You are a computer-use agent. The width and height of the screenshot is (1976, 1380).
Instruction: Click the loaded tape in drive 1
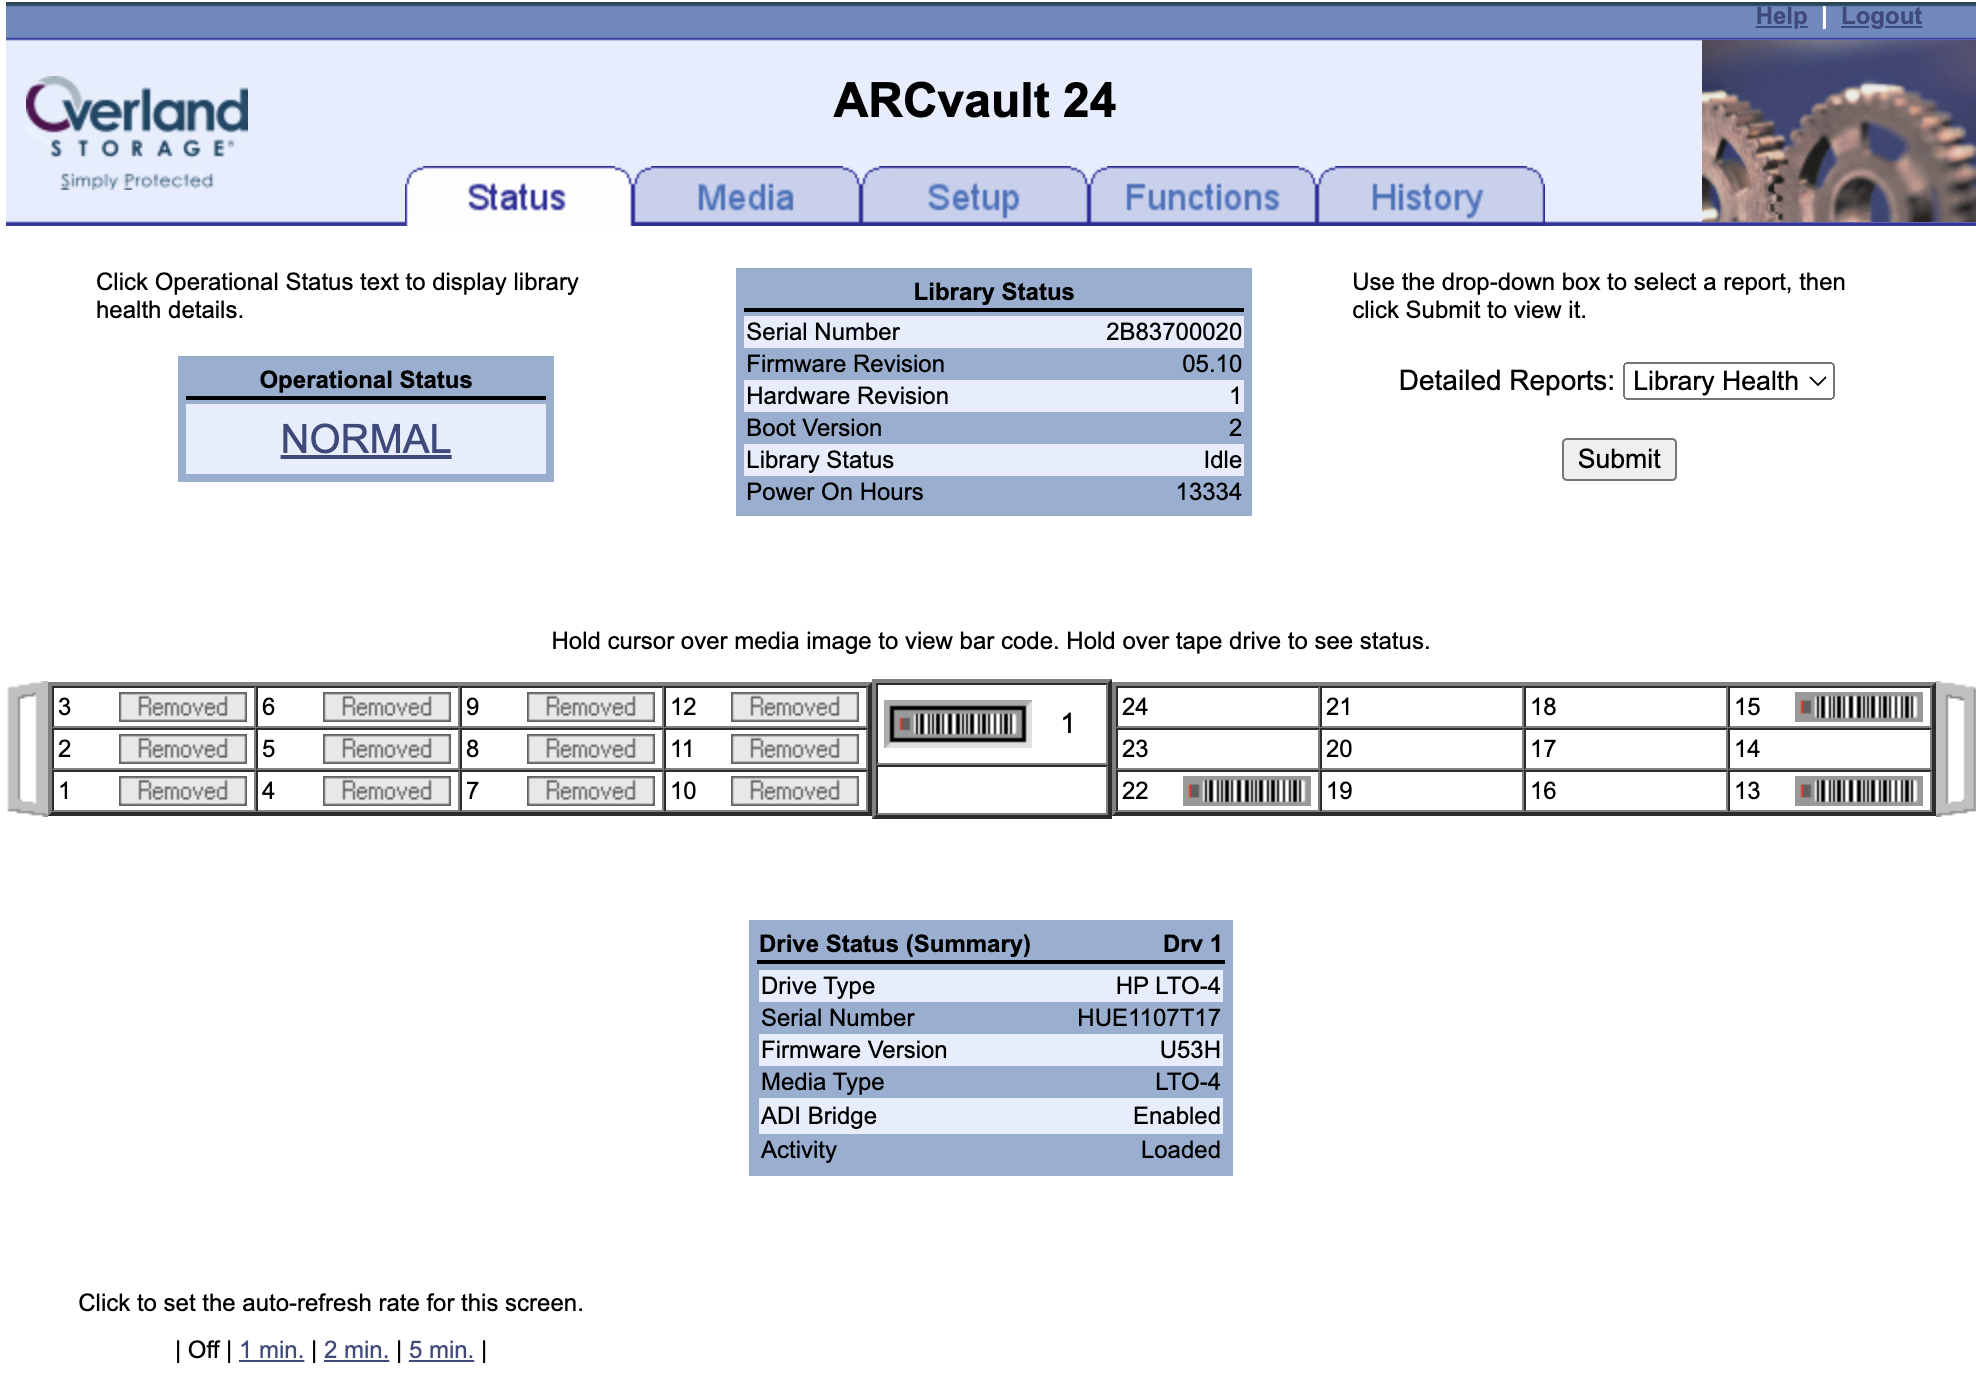958,724
